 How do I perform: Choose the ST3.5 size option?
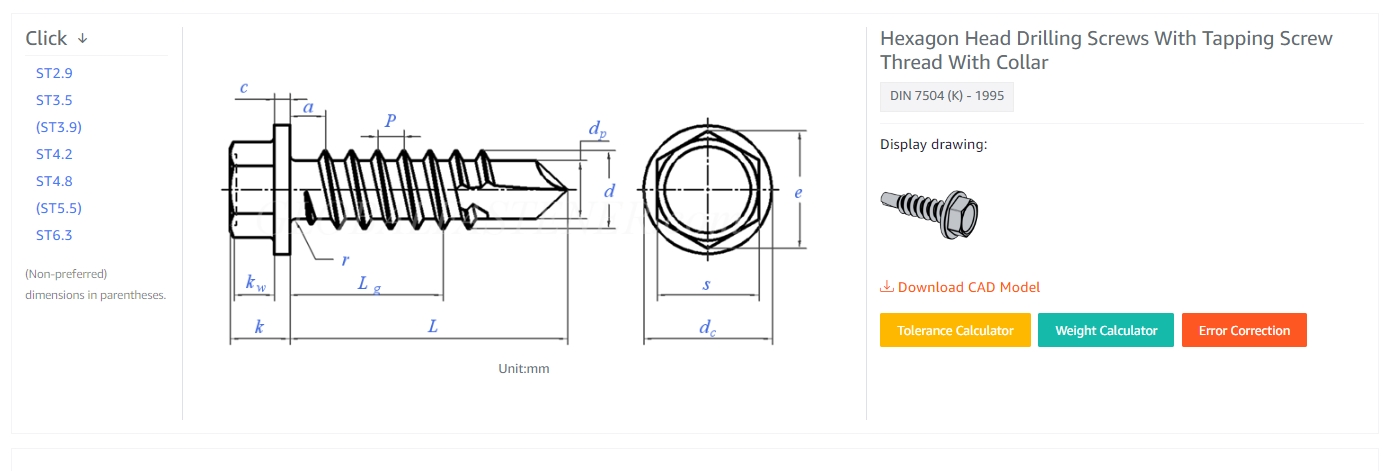pyautogui.click(x=54, y=100)
